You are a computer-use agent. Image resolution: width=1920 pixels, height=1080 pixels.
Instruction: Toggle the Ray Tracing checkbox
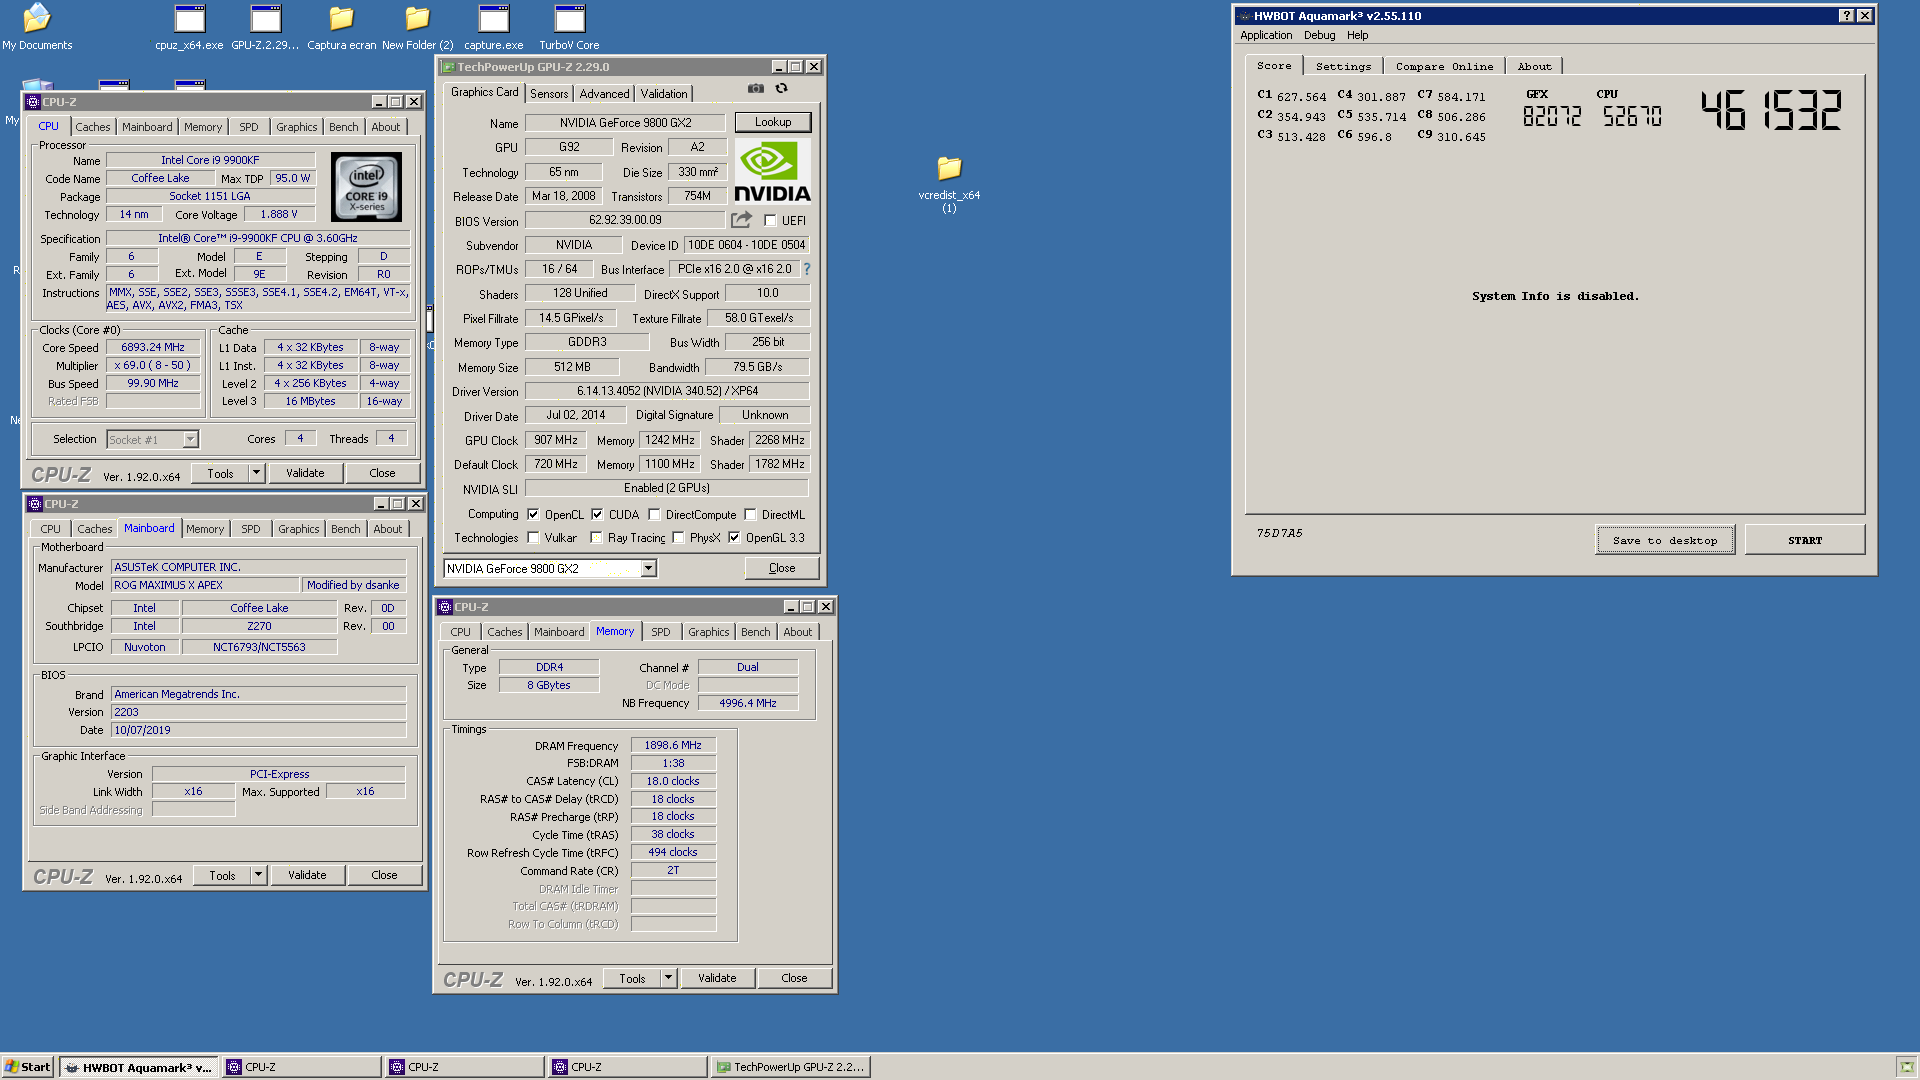[x=596, y=538]
